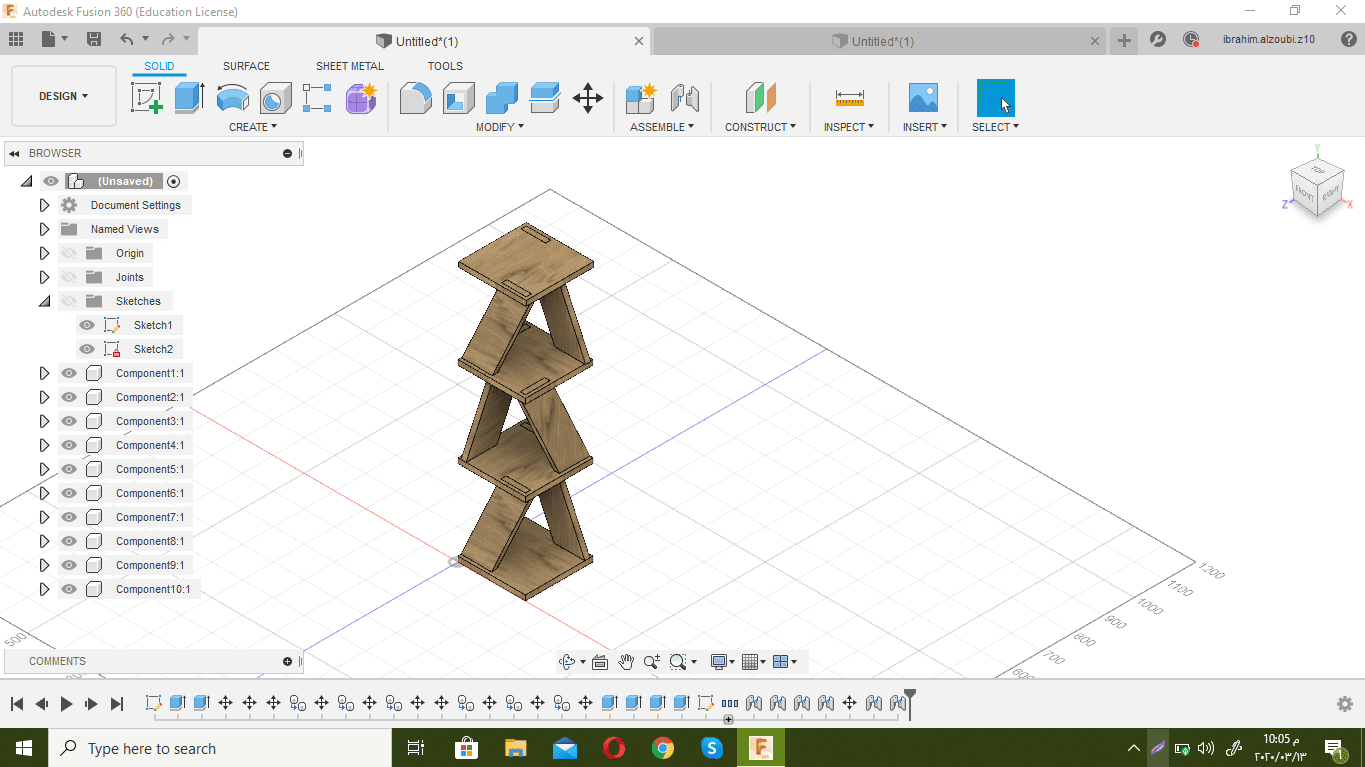This screenshot has width=1365, height=767.
Task: Click the Midplane construct icon
Action: [760, 98]
